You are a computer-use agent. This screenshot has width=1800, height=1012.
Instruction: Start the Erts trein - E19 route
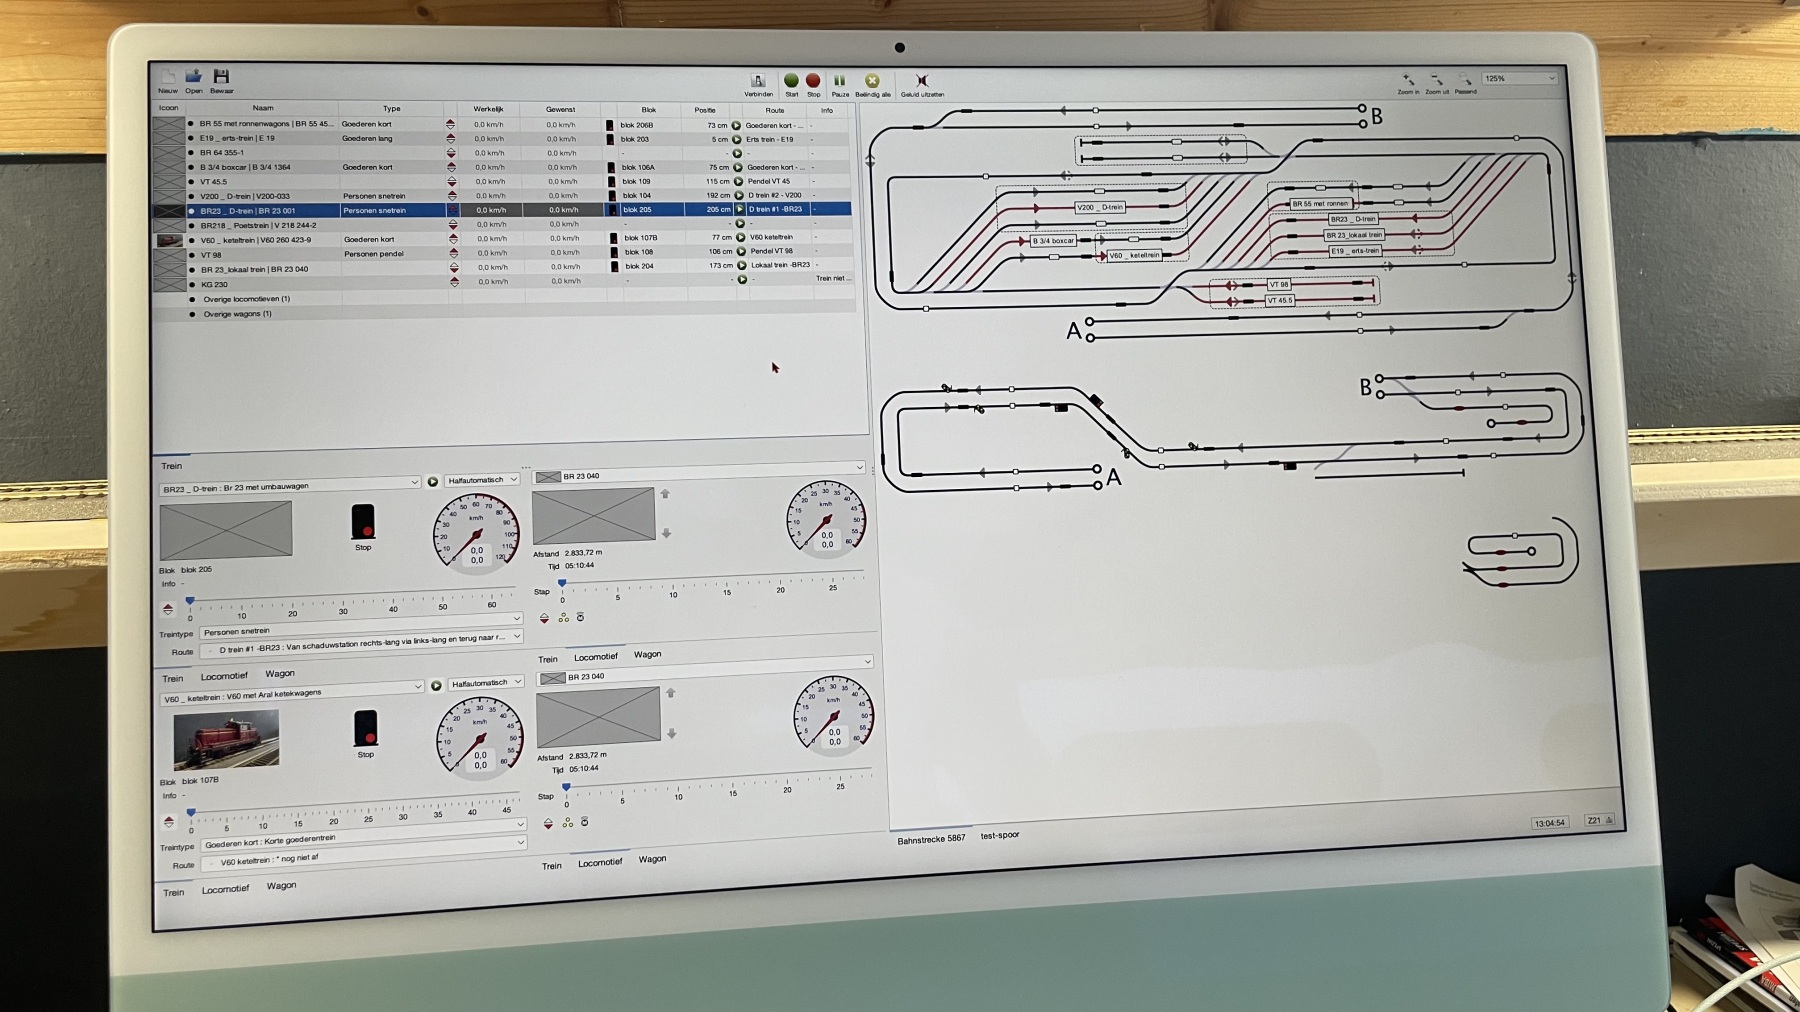[x=737, y=139]
